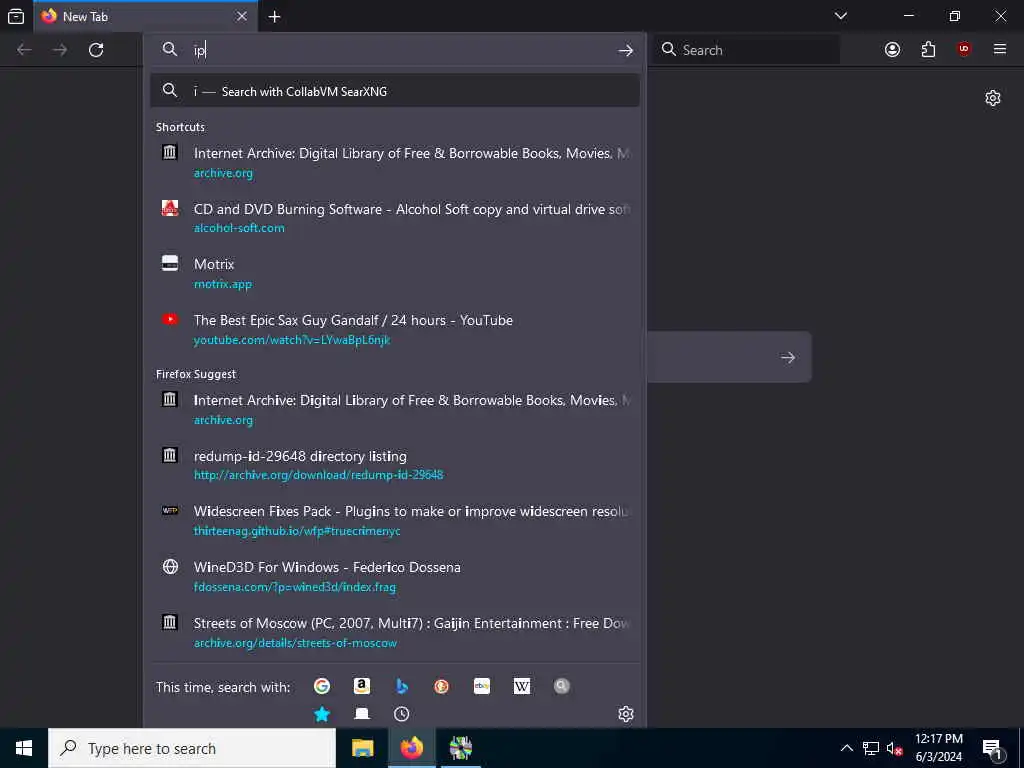Open the network status tray icon
Screen dimensions: 1024x768
(871, 748)
